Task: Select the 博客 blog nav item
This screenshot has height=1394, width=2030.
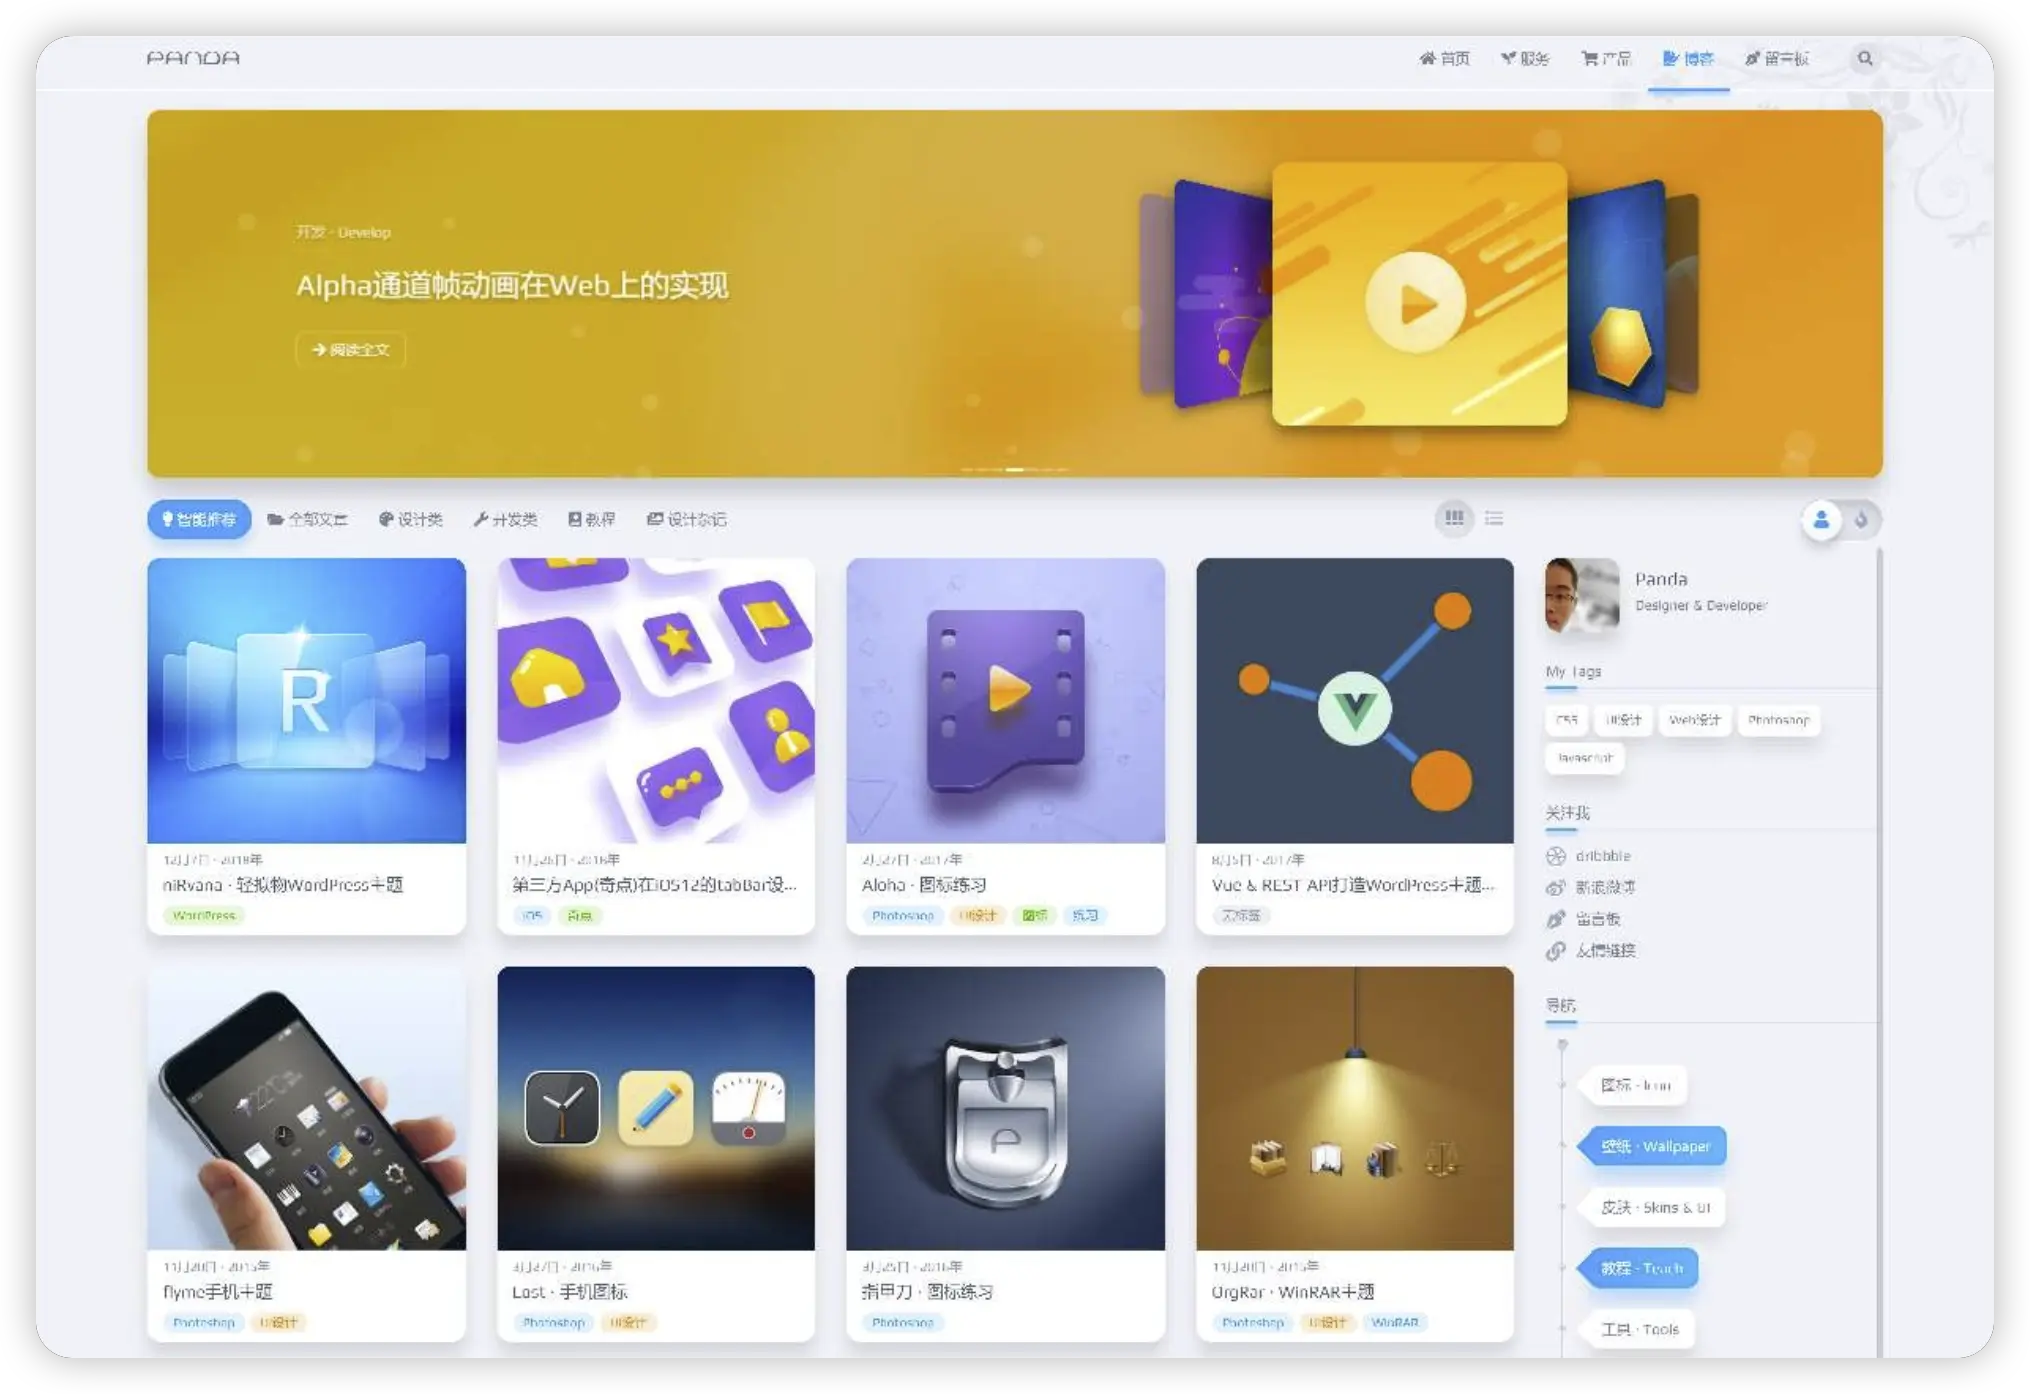Action: point(1688,59)
